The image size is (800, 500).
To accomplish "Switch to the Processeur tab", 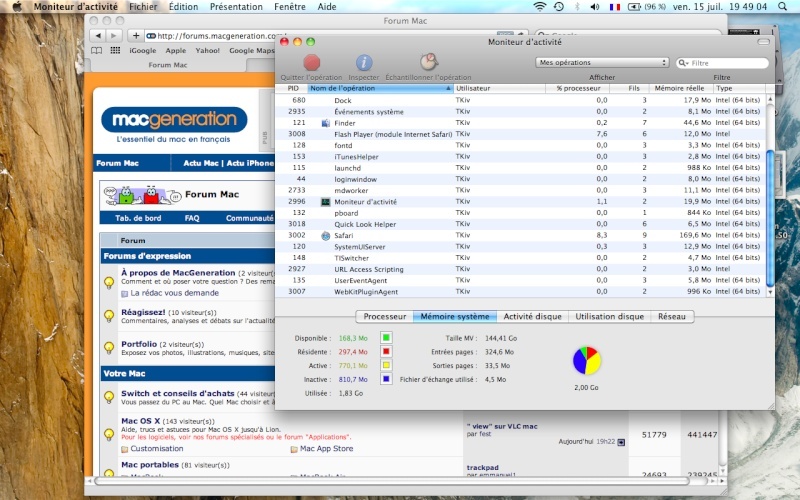I will click(384, 316).
